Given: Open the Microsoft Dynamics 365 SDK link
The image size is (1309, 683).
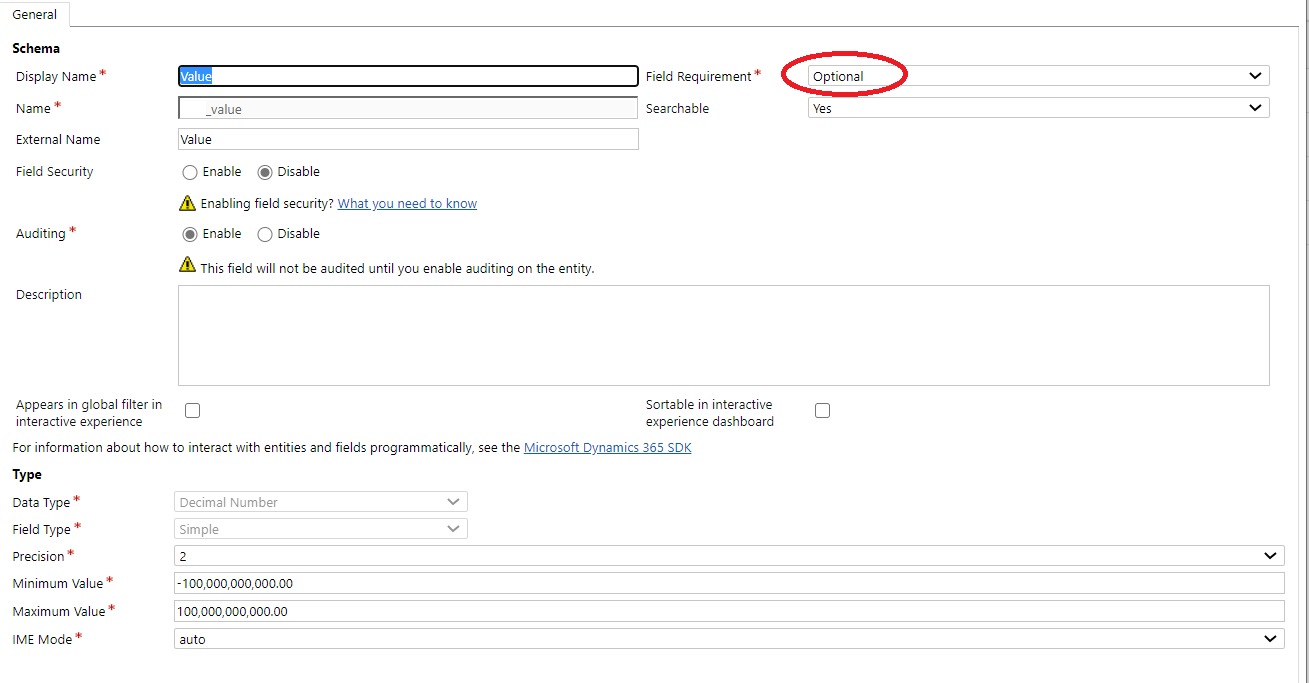Looking at the screenshot, I should (x=608, y=448).
